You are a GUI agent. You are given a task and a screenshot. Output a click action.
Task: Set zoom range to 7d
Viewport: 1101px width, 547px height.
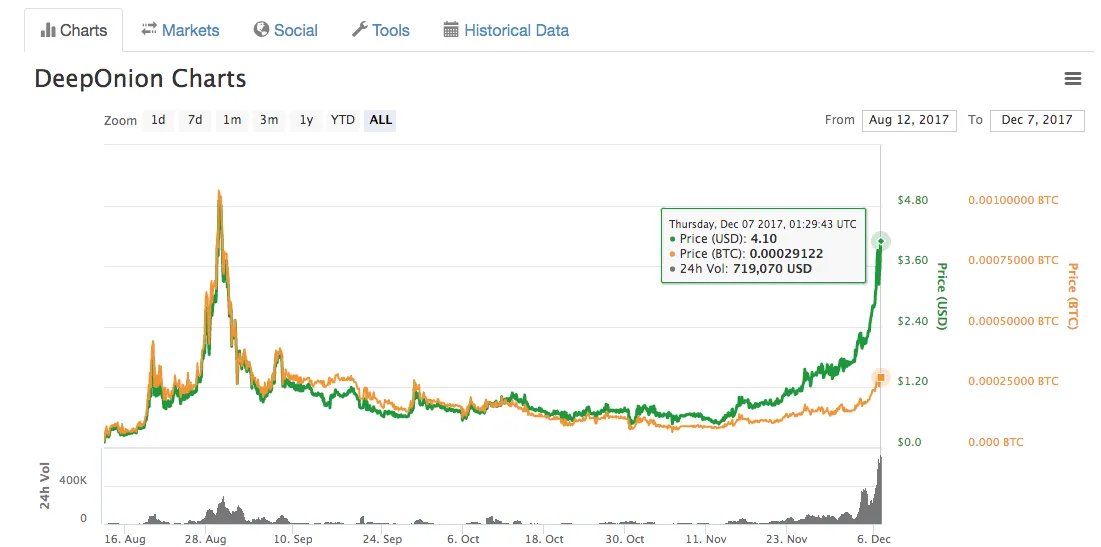click(195, 120)
